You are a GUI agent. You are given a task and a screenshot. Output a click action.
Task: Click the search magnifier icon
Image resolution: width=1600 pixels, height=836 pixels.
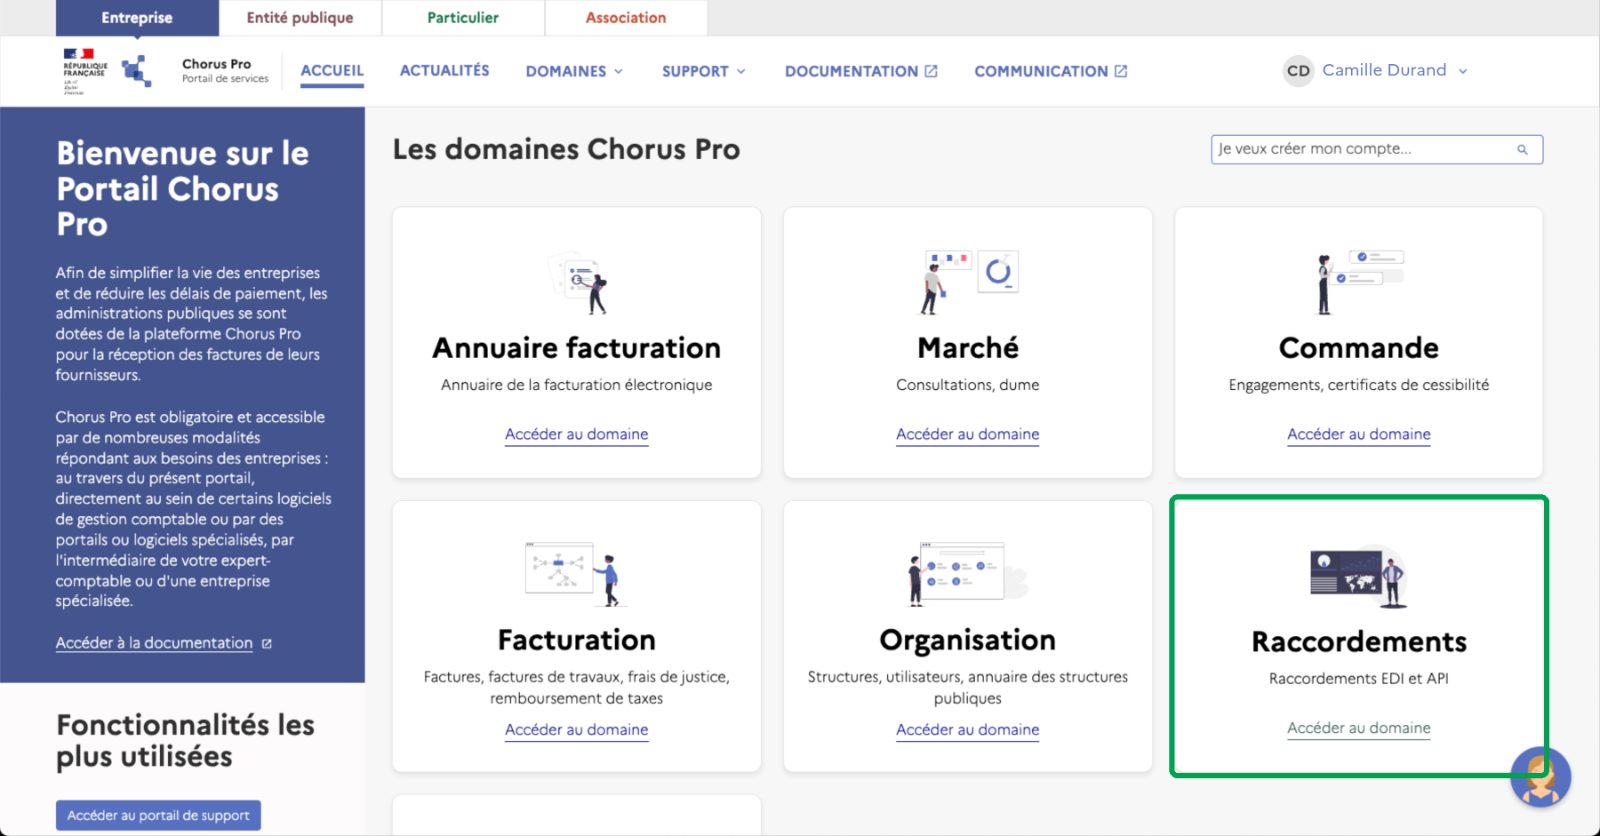click(x=1522, y=150)
